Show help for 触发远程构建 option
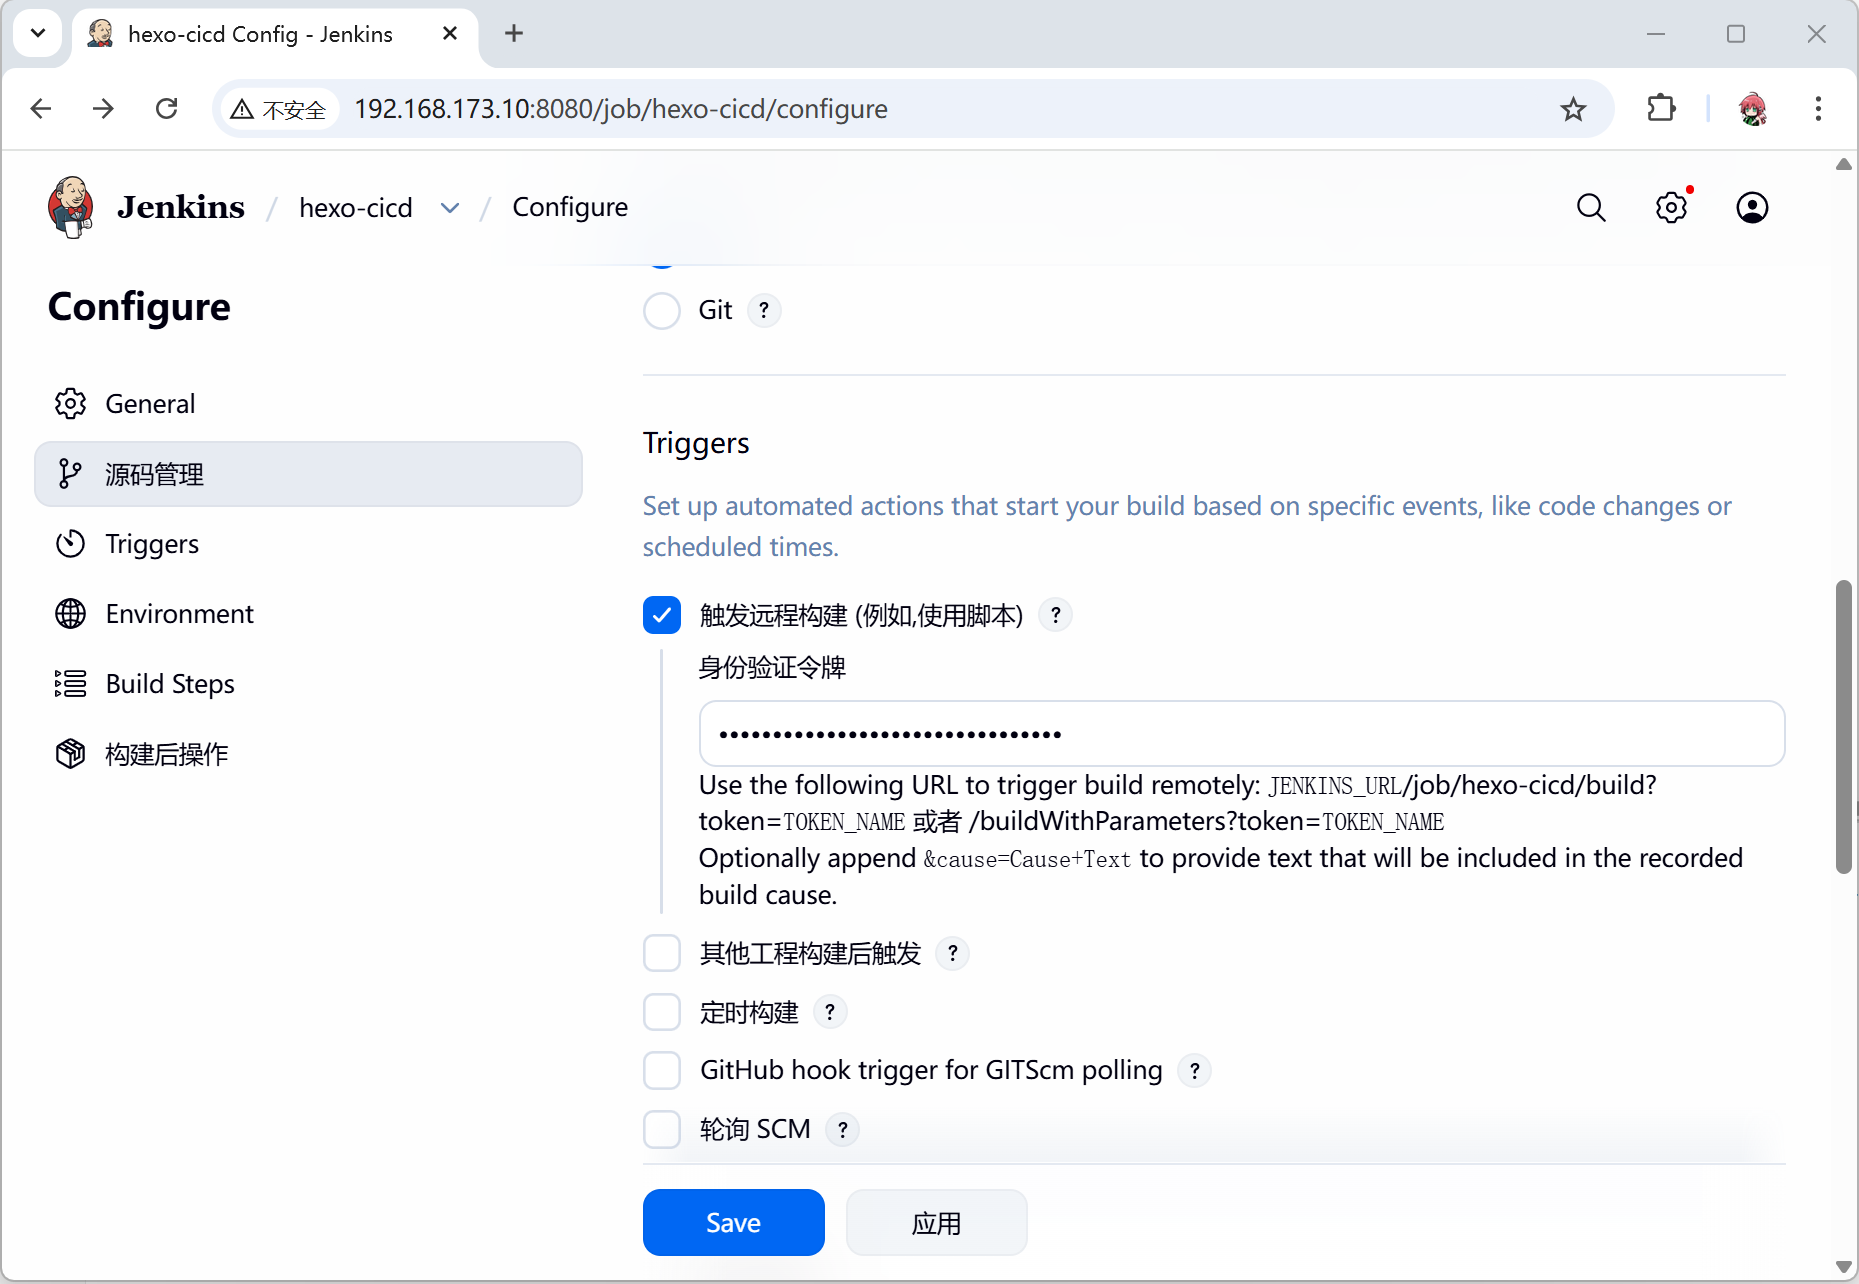Image resolution: width=1859 pixels, height=1284 pixels. point(1055,615)
